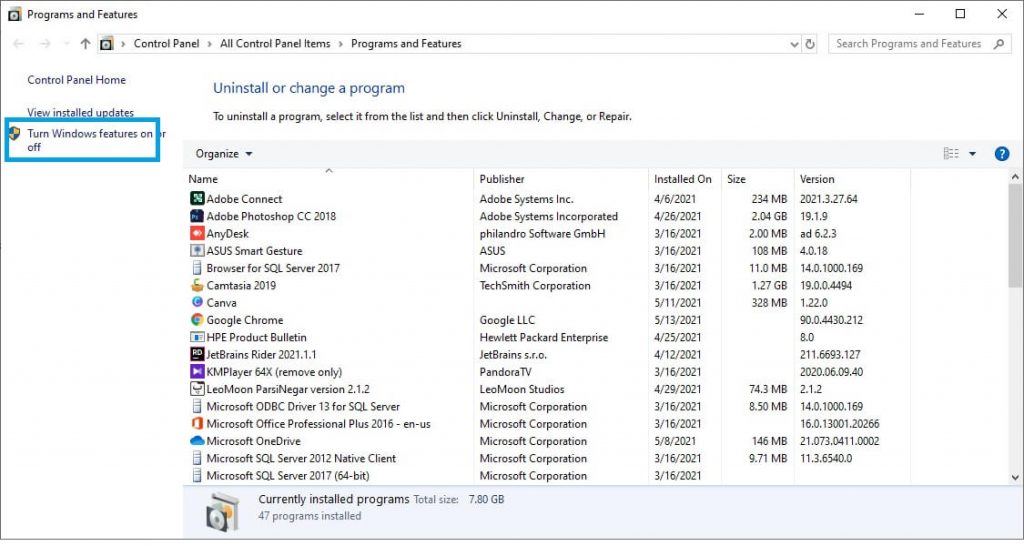1024x546 pixels.
Task: Click the change view list icon
Action: point(951,153)
